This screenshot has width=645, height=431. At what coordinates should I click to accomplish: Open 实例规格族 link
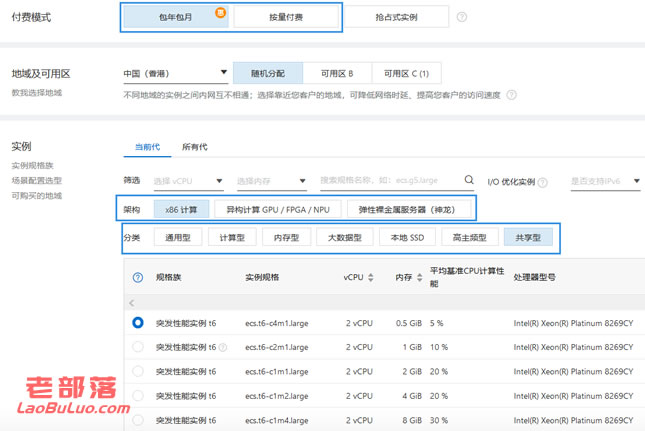coord(32,165)
